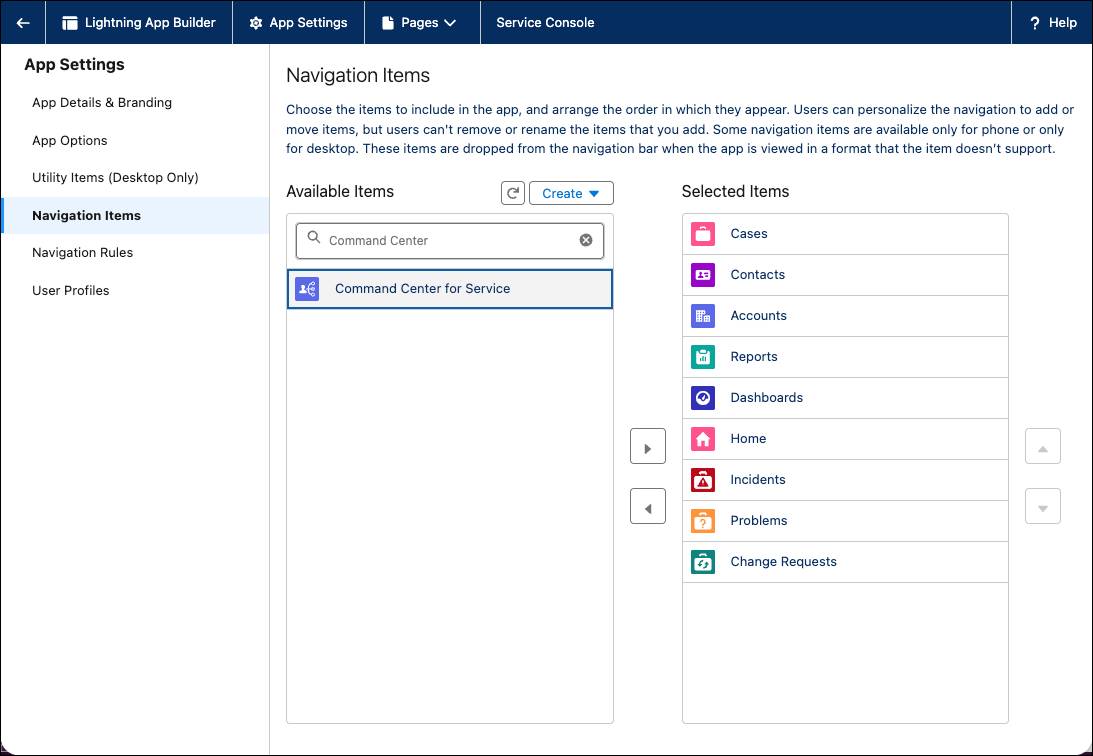Click the back arrow icon
The height and width of the screenshot is (756, 1093).
tap(23, 23)
